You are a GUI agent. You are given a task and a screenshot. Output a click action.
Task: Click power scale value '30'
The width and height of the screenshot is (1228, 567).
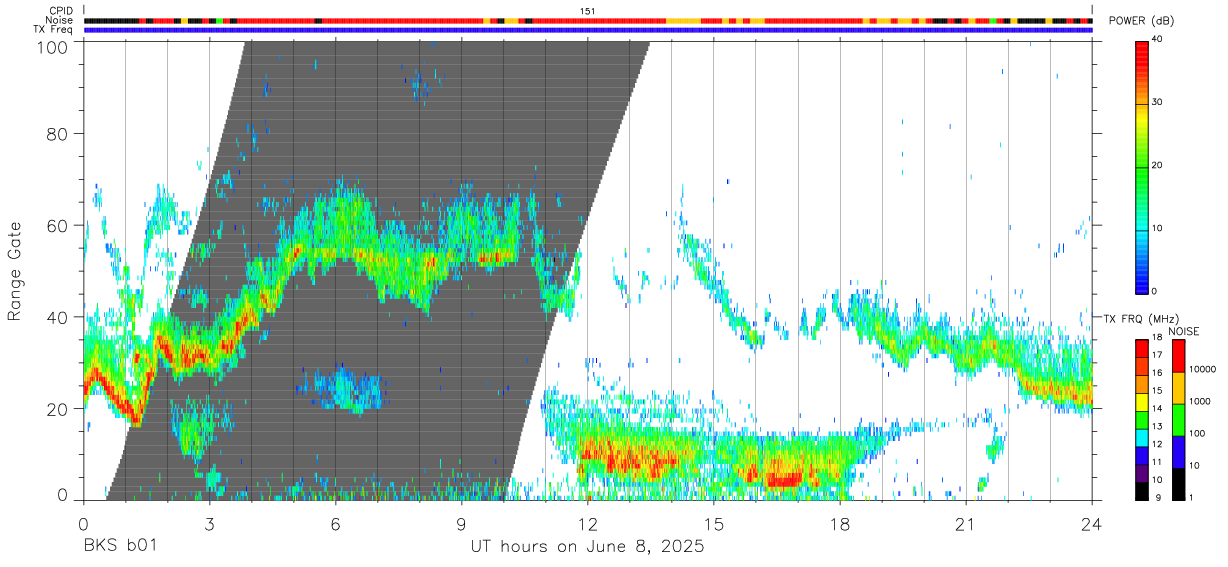[x=1157, y=103]
